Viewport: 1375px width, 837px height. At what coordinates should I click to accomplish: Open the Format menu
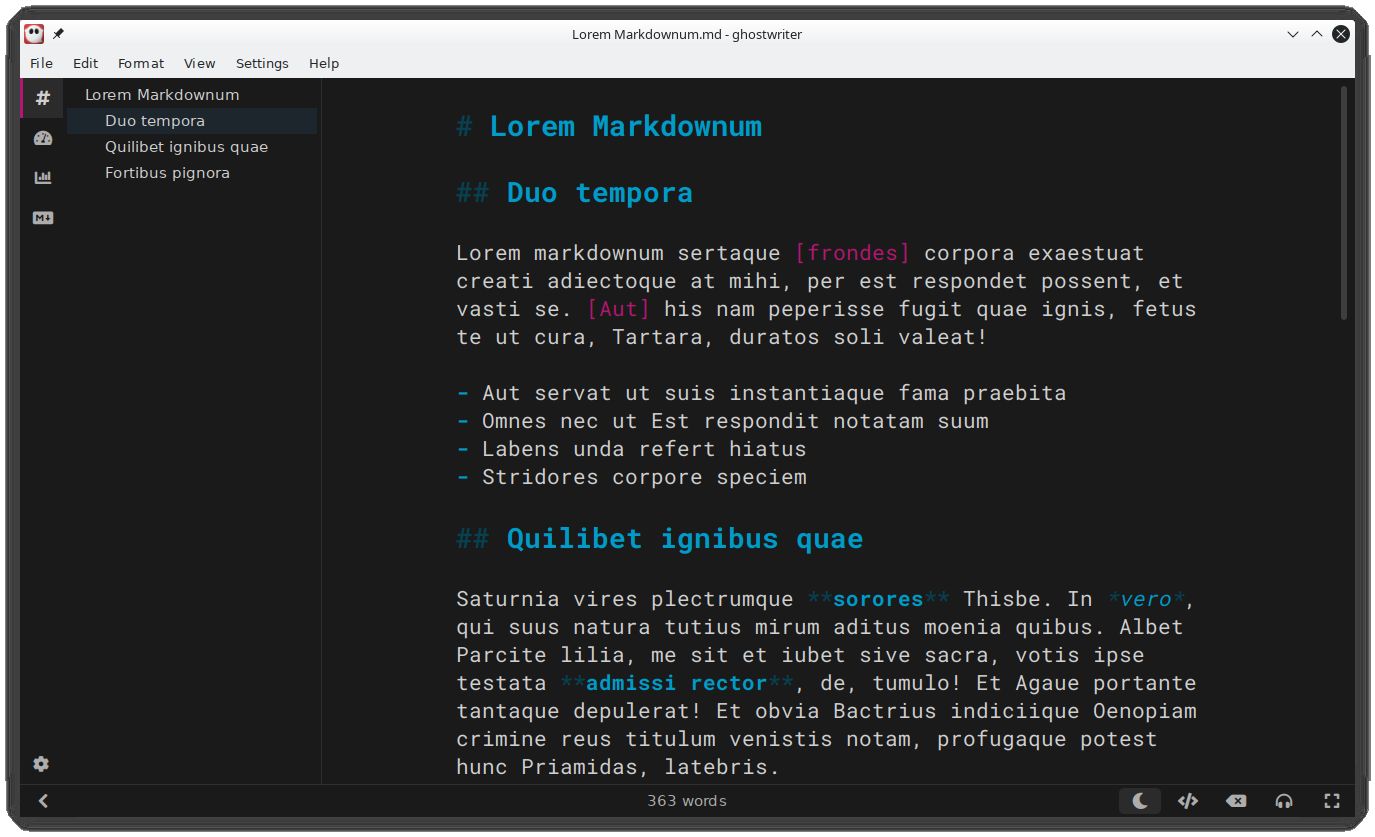141,63
